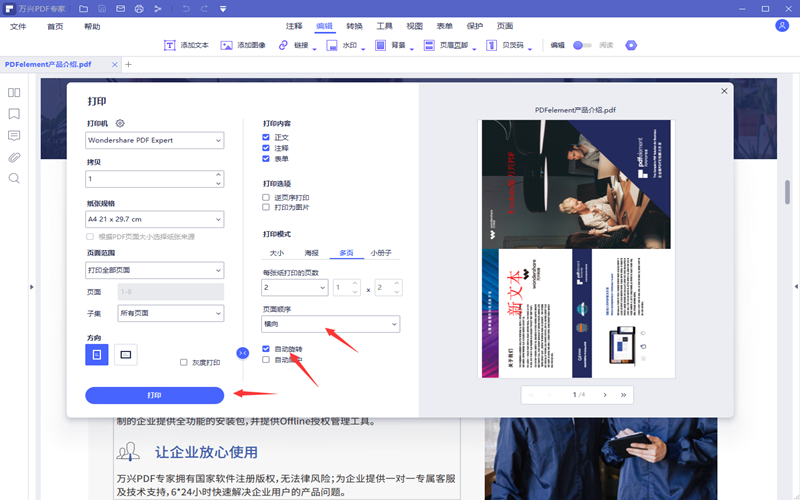The width and height of the screenshot is (800, 500).
Task: Uncheck the 注释 print content checkbox
Action: pyautogui.click(x=266, y=148)
